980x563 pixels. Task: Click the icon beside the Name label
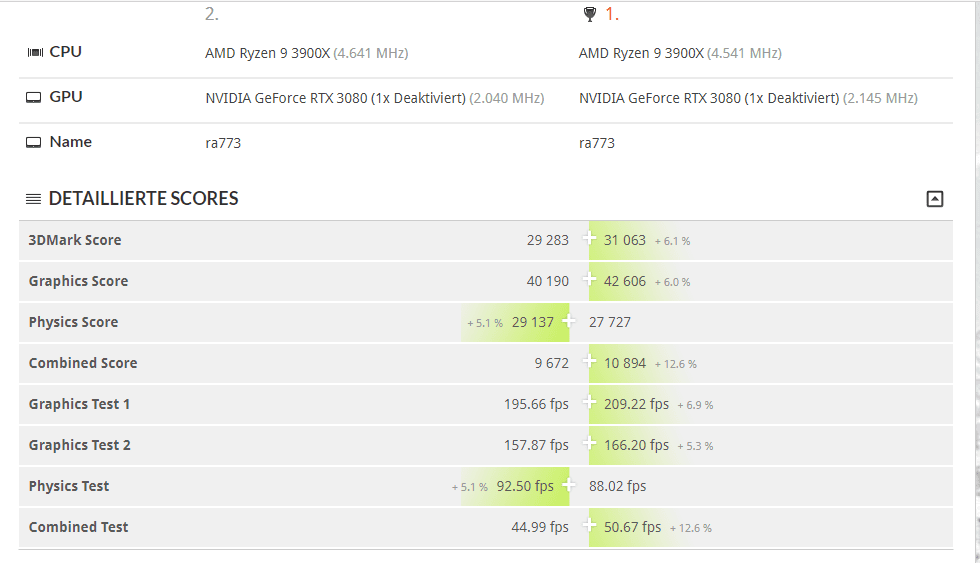click(34, 142)
